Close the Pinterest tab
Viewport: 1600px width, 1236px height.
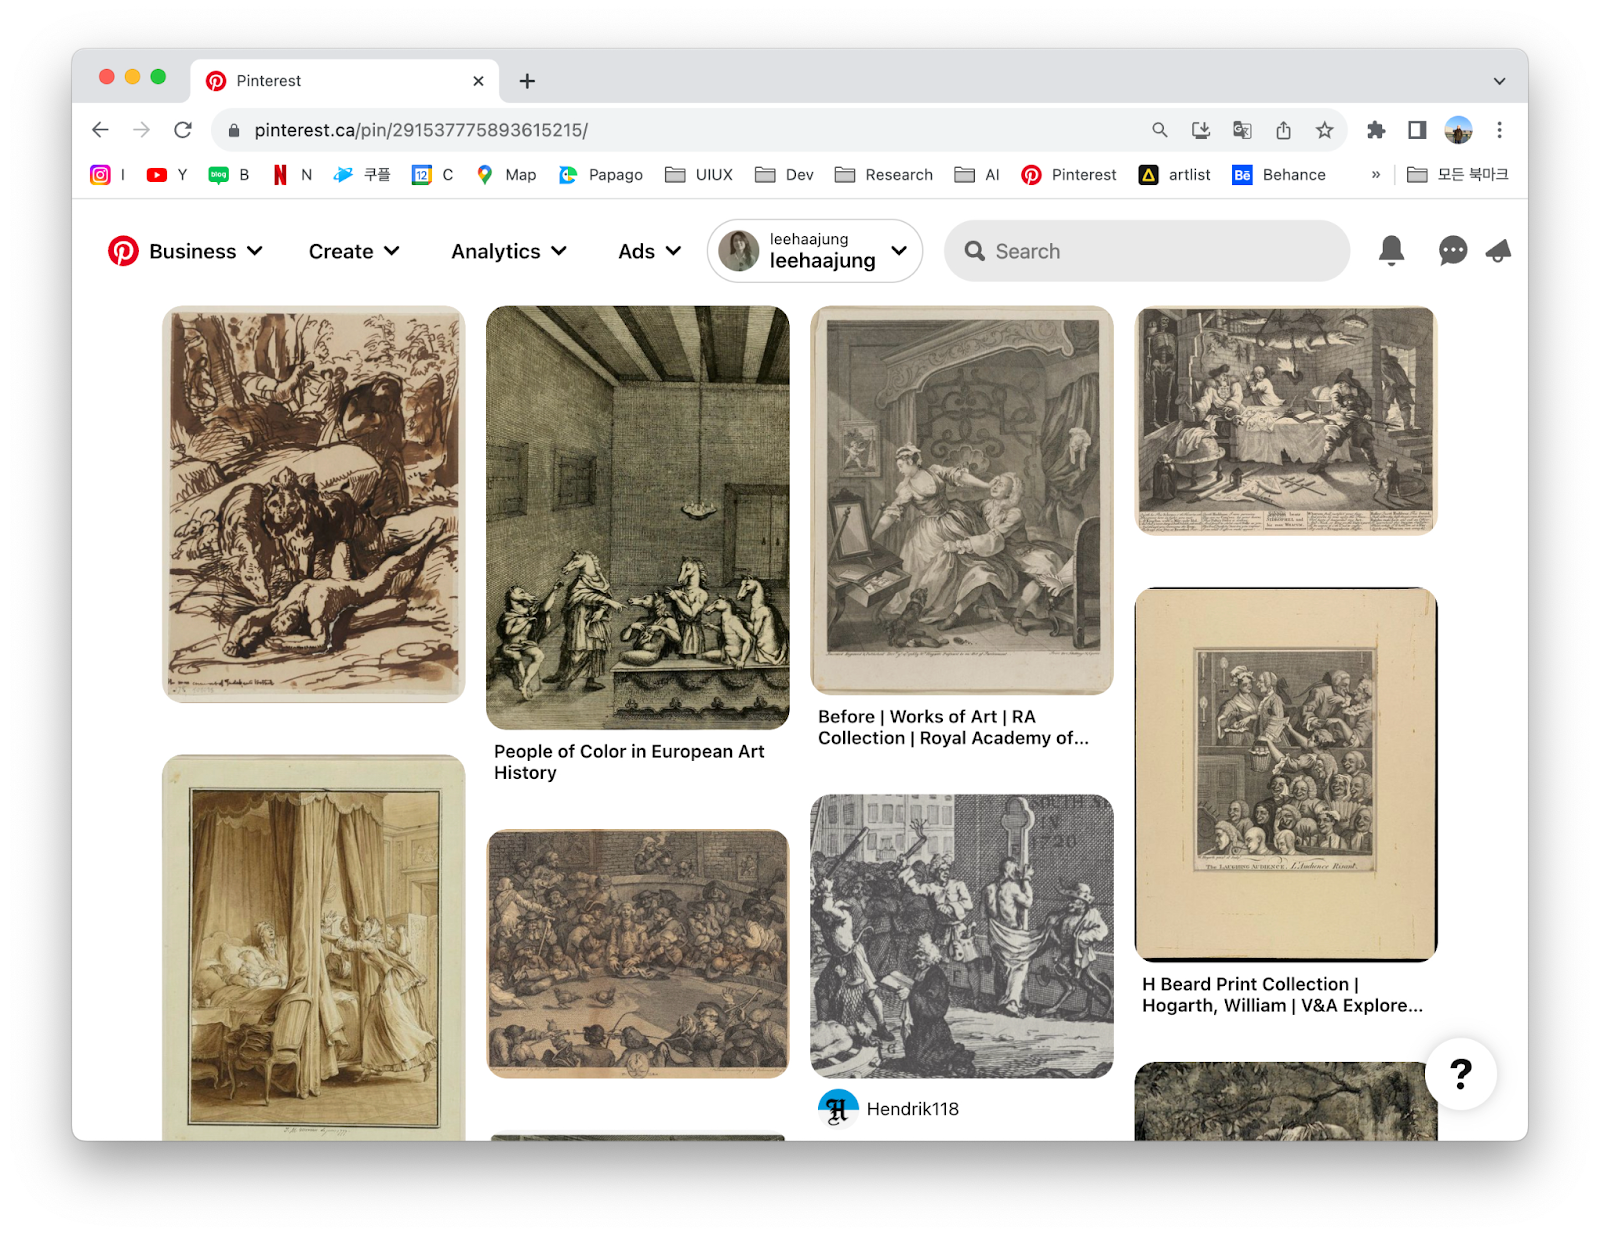[x=478, y=81]
